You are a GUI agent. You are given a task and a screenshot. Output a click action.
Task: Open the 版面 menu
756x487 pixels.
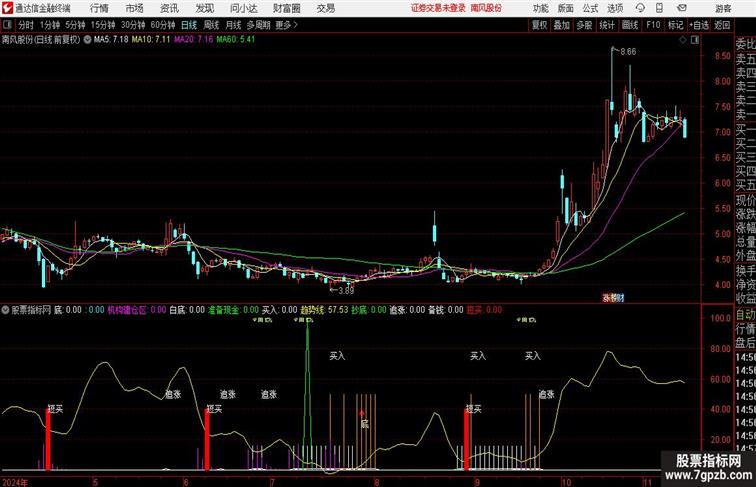566,8
